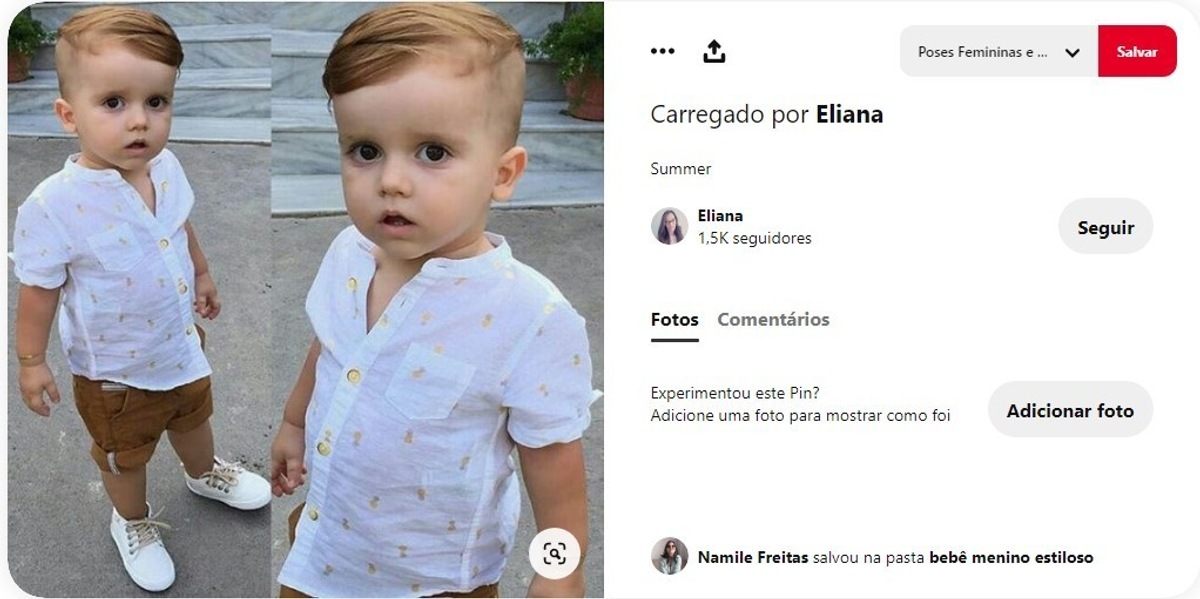Open the three-dot more options menu

coord(662,51)
